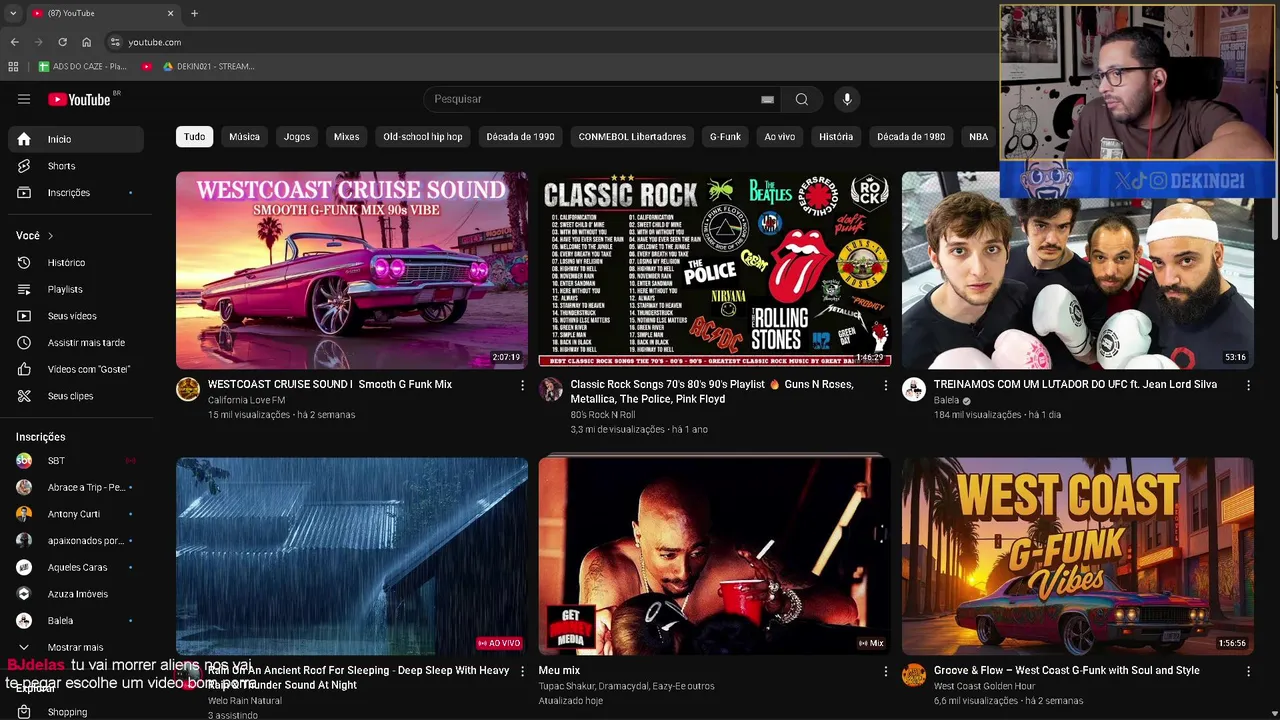Play rain on ancient roof live thumbnail
Screen dimensions: 1280x720
(x=352, y=556)
